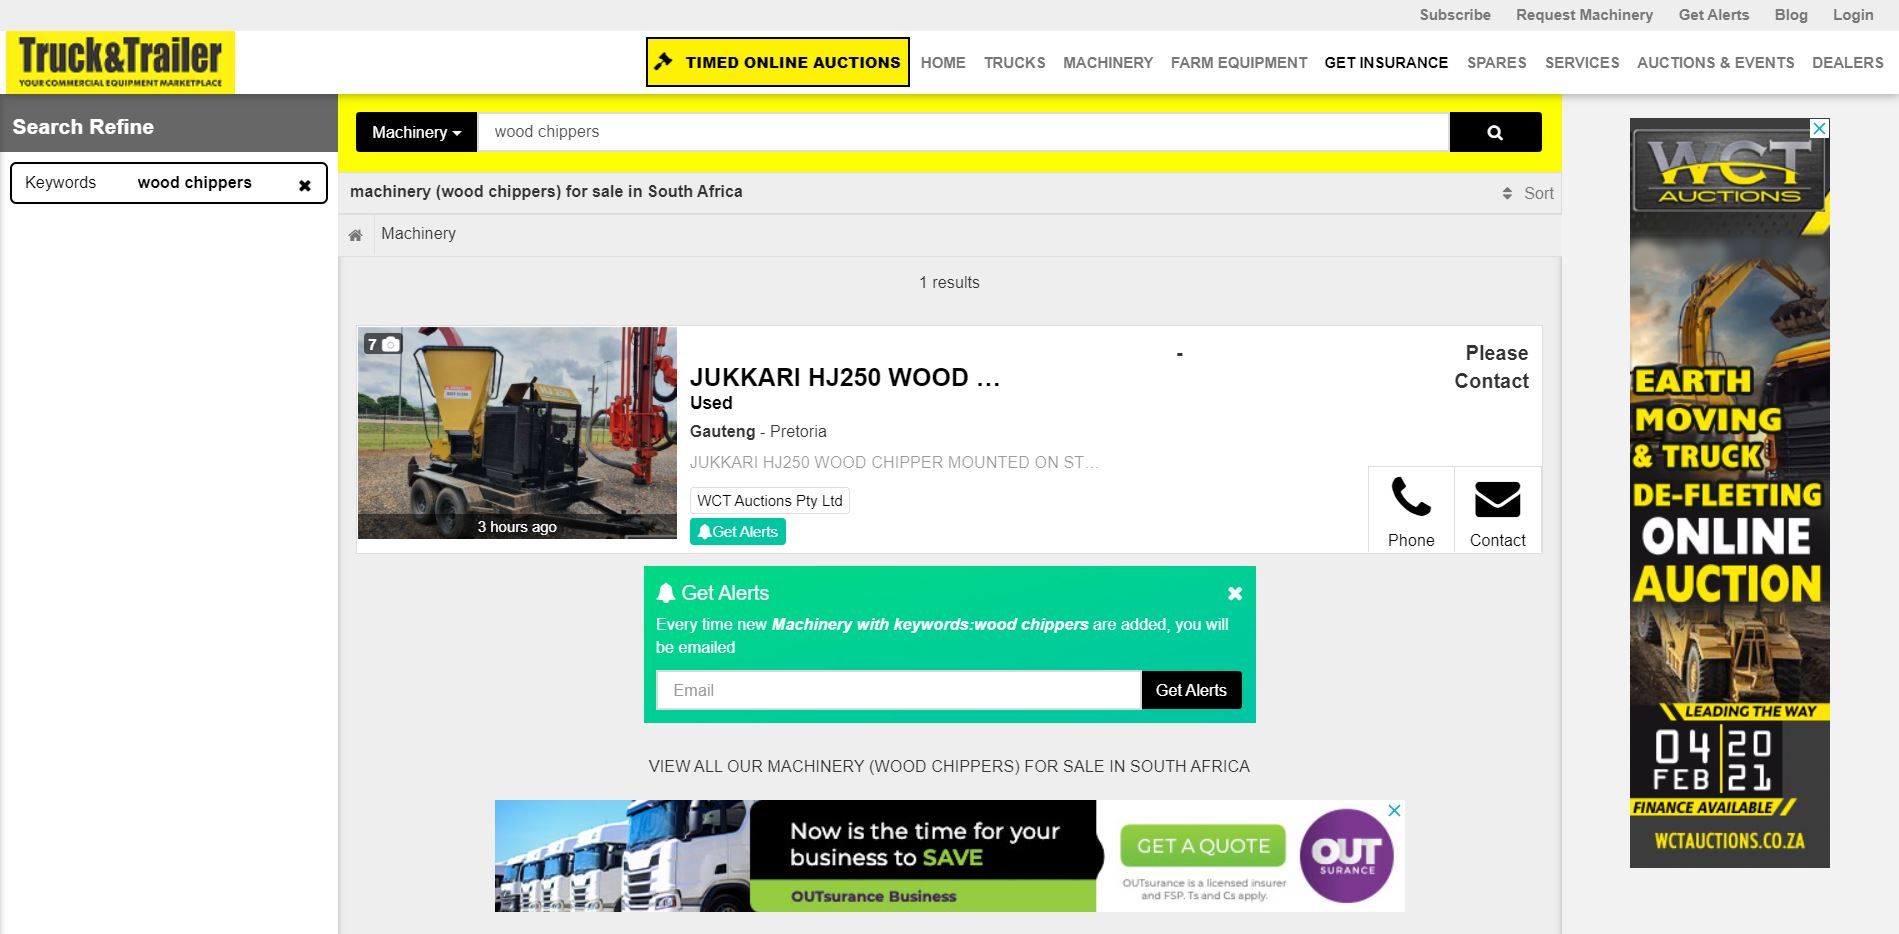Open the SPARES menu

click(x=1496, y=62)
